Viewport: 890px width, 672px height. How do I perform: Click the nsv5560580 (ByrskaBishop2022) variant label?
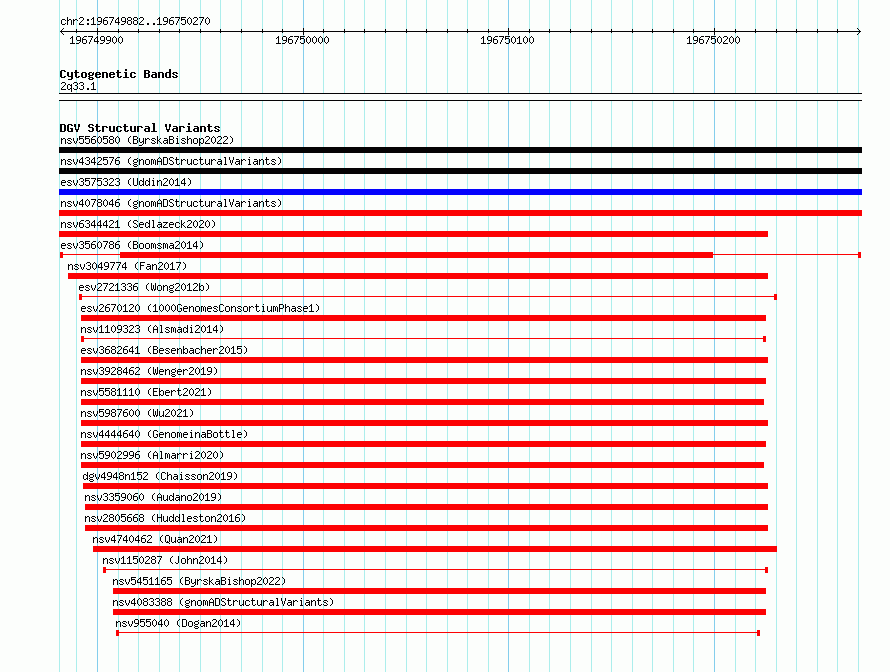coord(147,140)
